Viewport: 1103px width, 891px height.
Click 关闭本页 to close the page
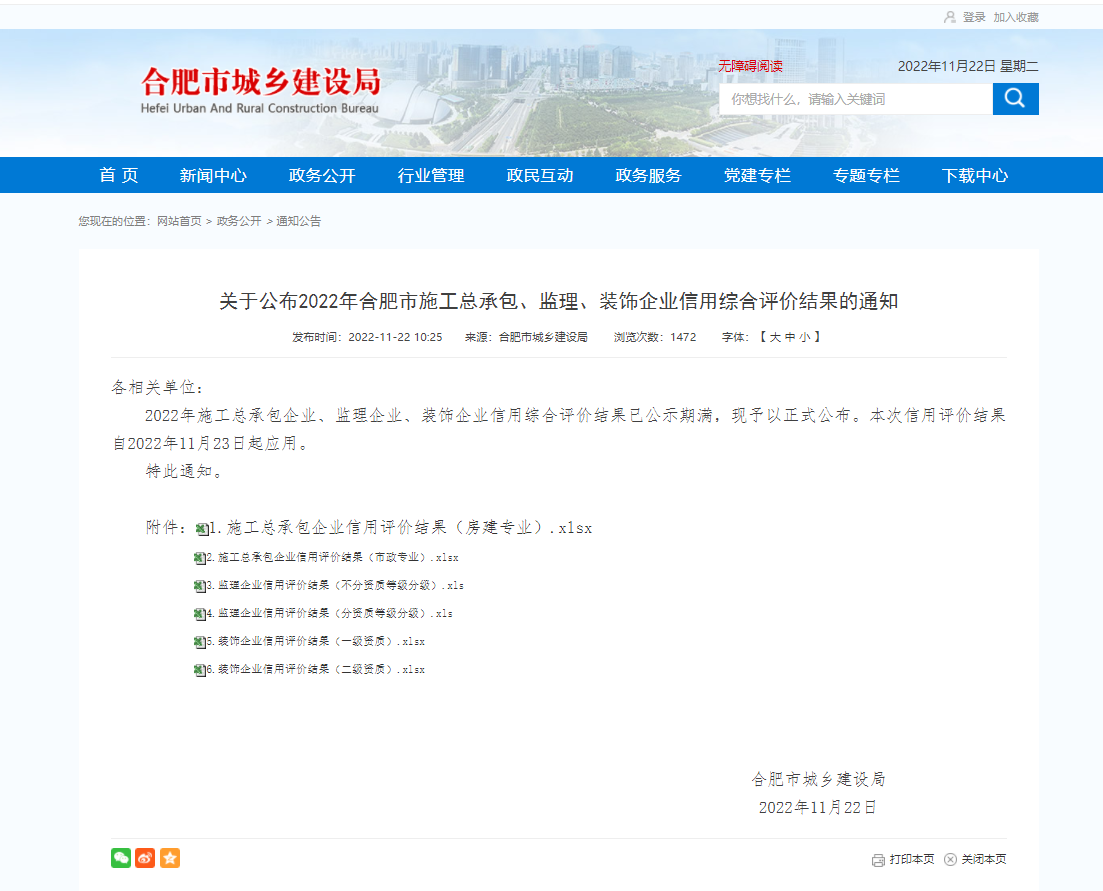[984, 859]
